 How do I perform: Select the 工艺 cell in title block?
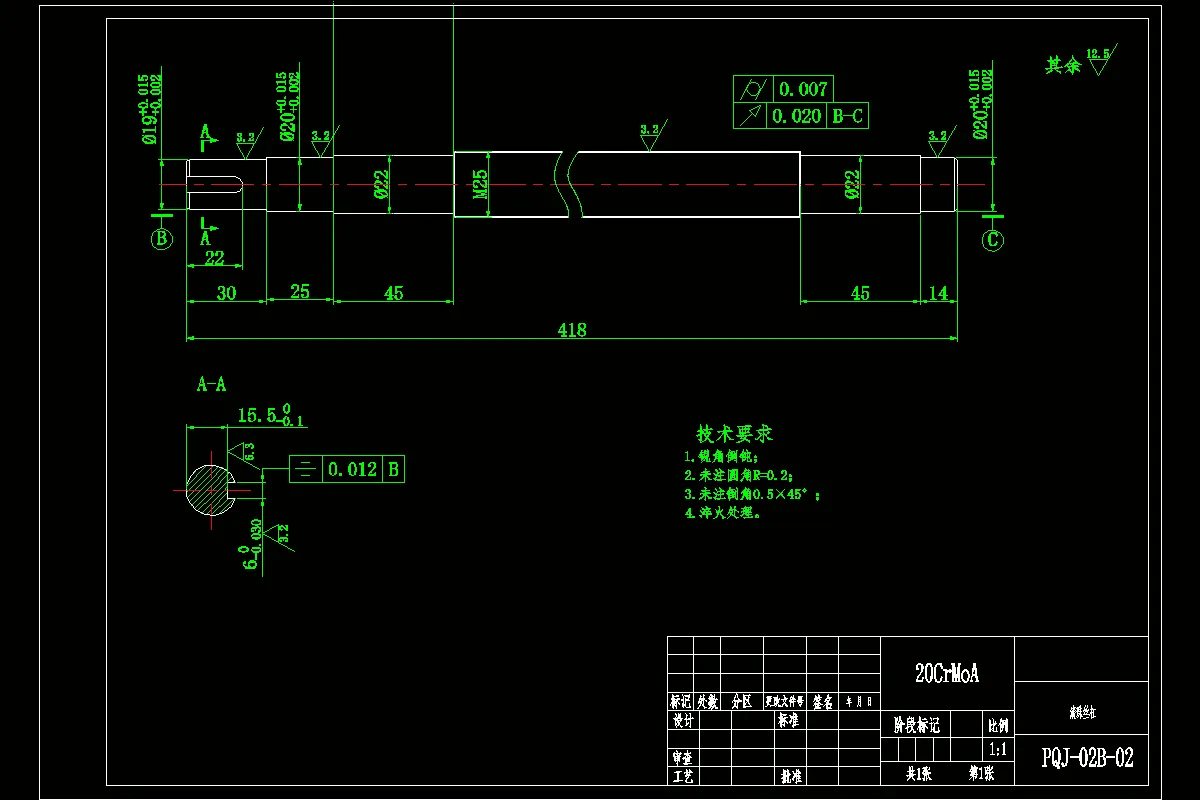681,776
